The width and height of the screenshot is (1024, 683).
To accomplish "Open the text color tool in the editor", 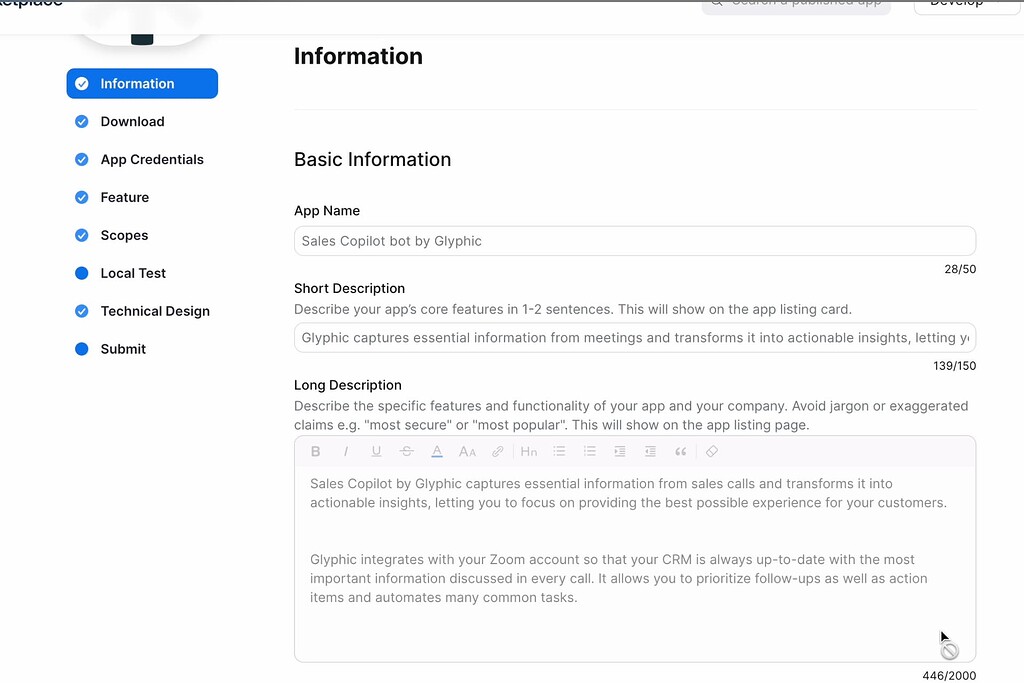I will [x=437, y=451].
